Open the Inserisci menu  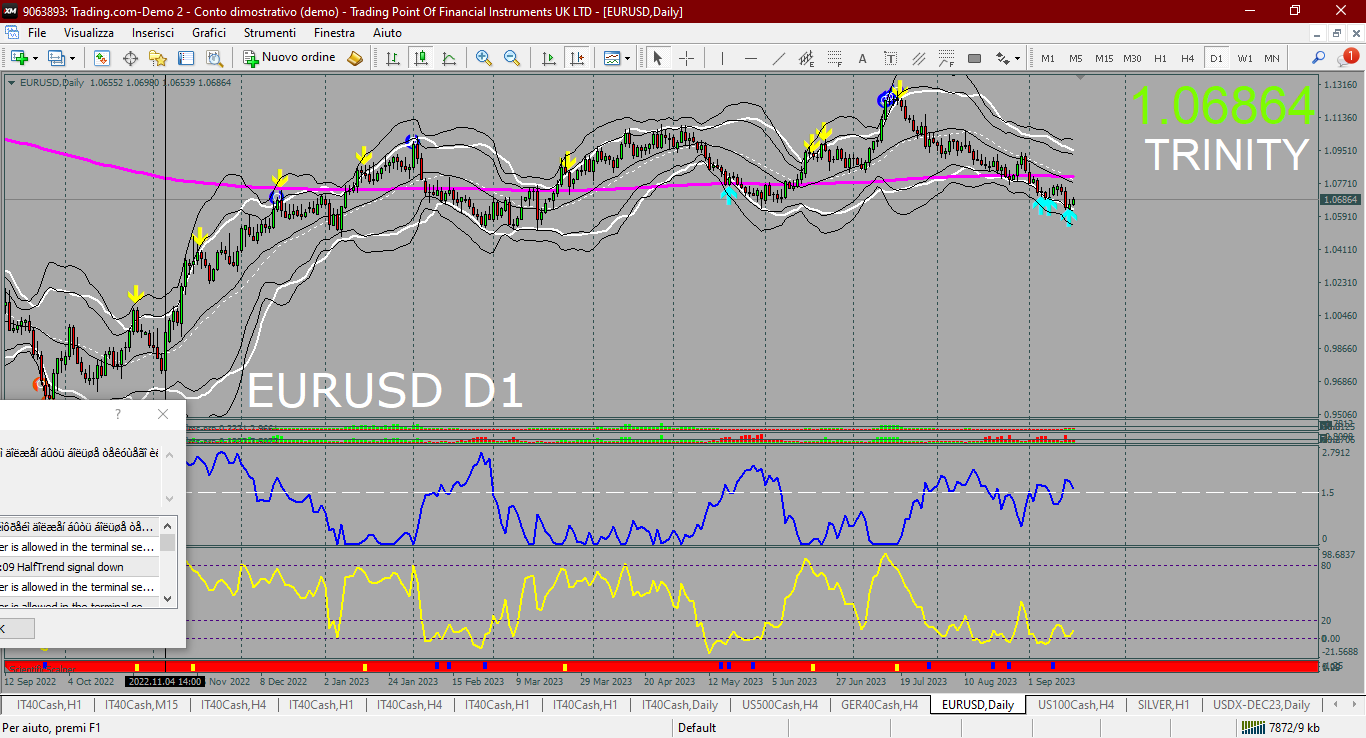[x=153, y=33]
